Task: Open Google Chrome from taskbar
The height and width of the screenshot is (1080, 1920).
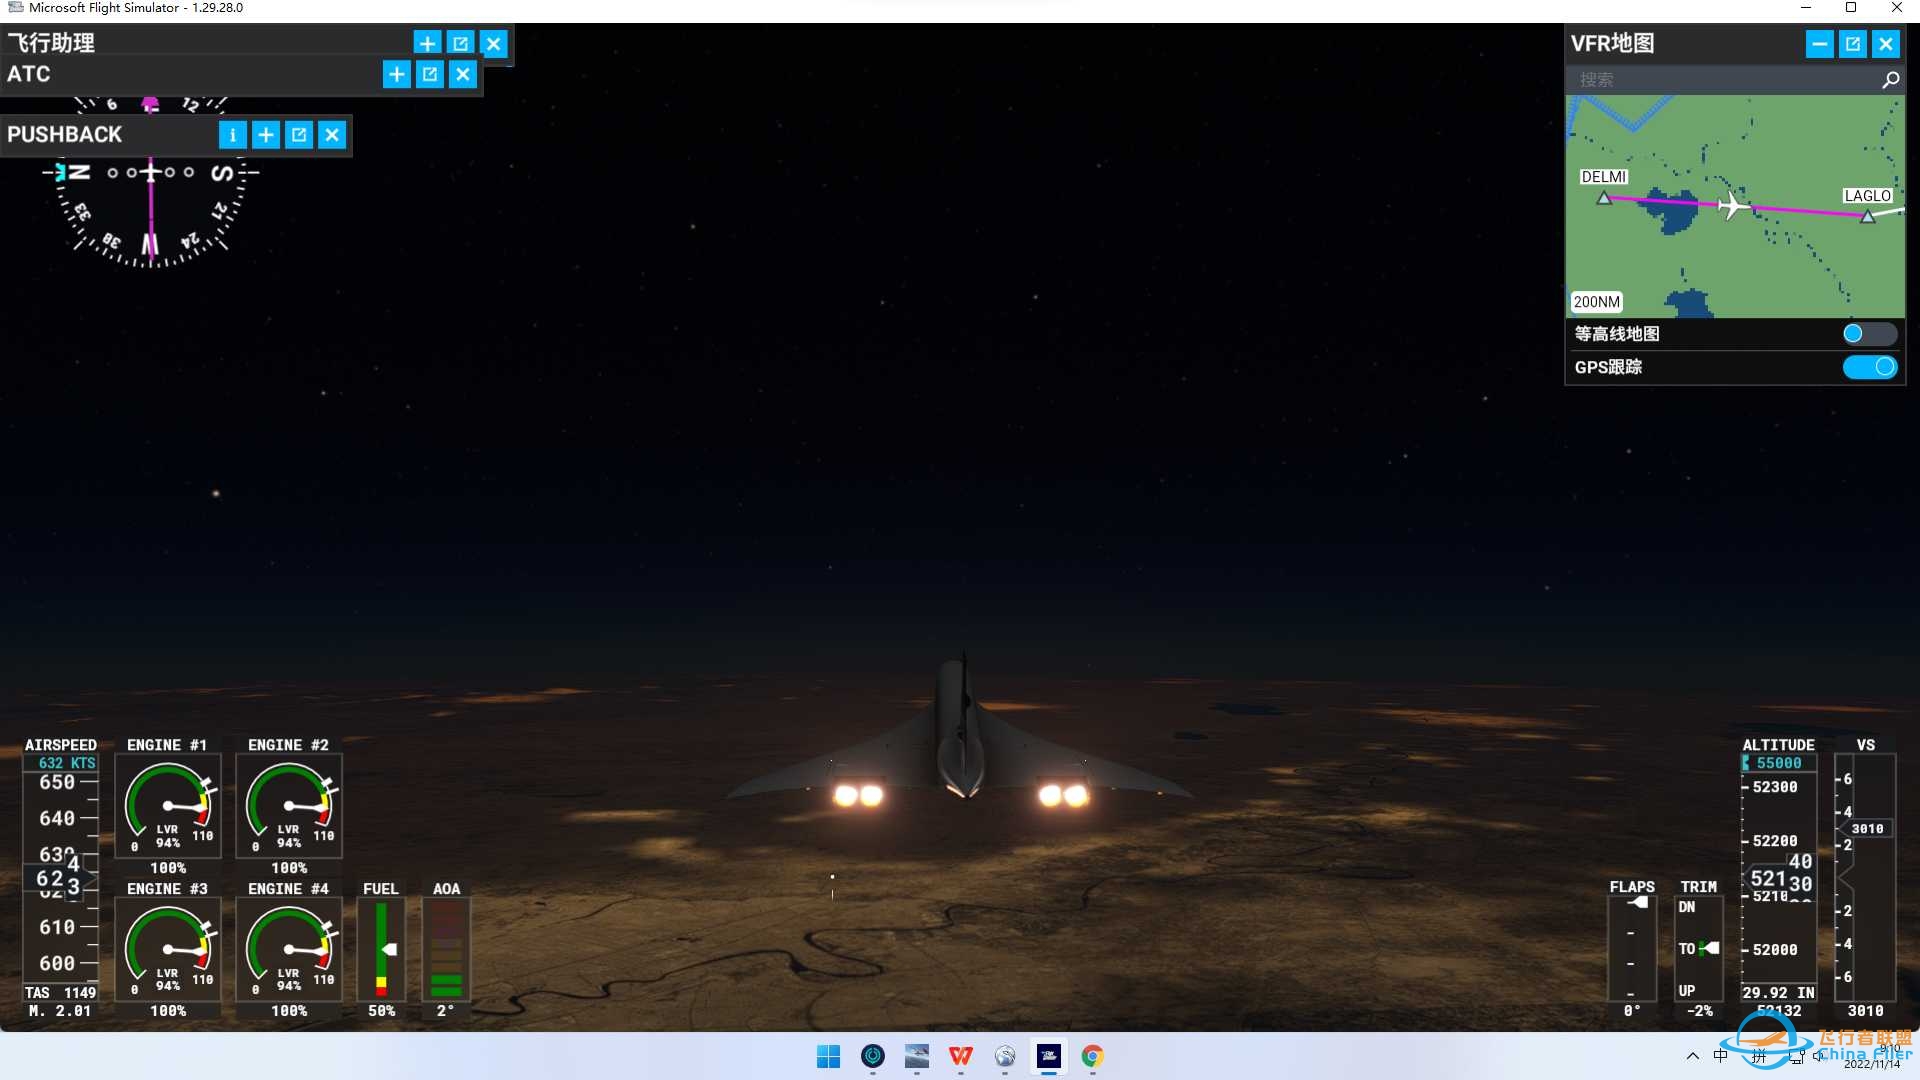Action: coord(1092,1056)
